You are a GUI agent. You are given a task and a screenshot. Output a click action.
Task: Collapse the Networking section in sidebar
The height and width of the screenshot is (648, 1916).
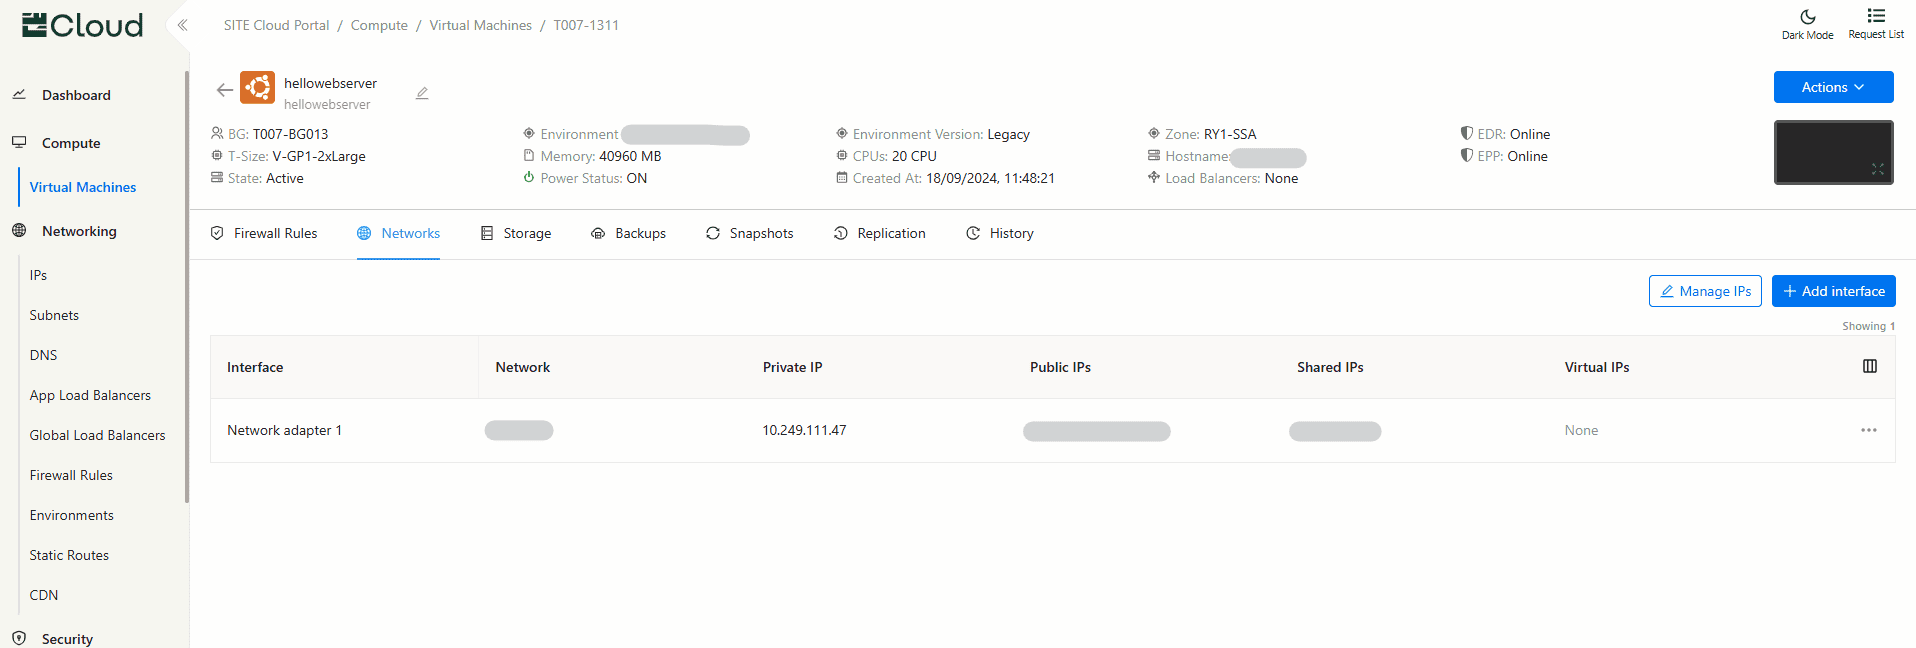(79, 231)
